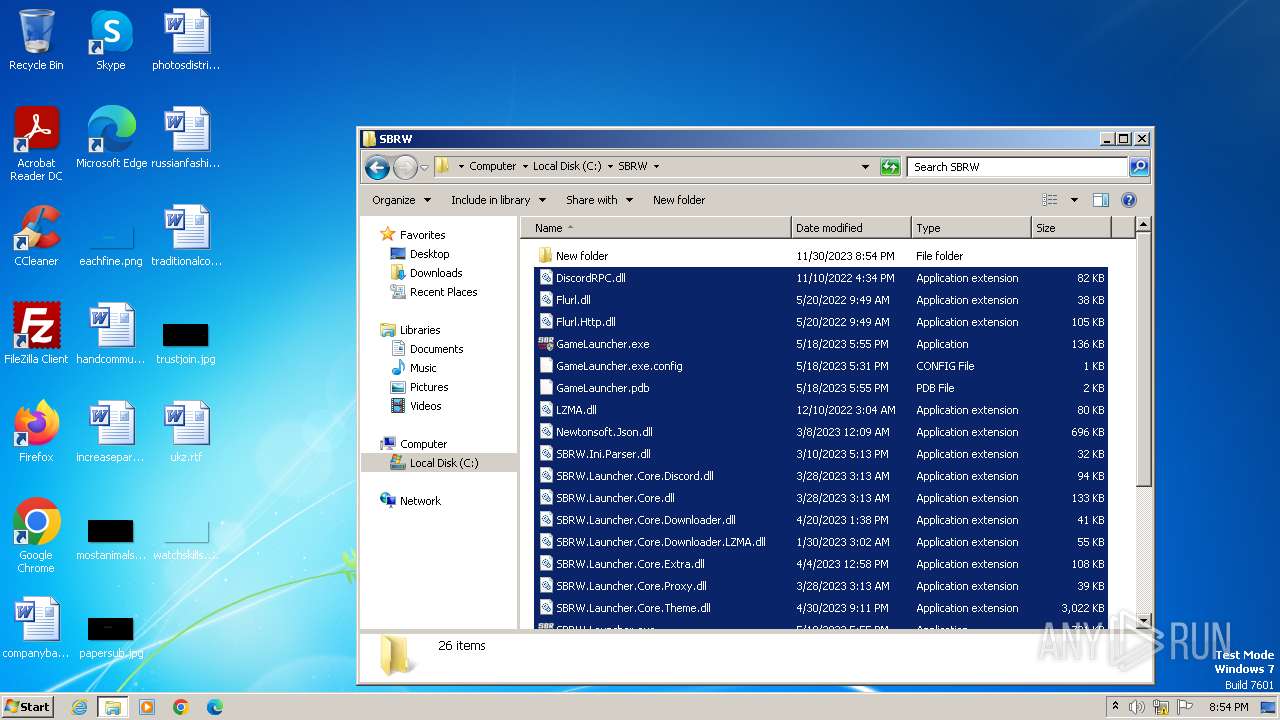This screenshot has width=1280, height=720.
Task: Open Documents library in navigation pane
Action: [436, 349]
